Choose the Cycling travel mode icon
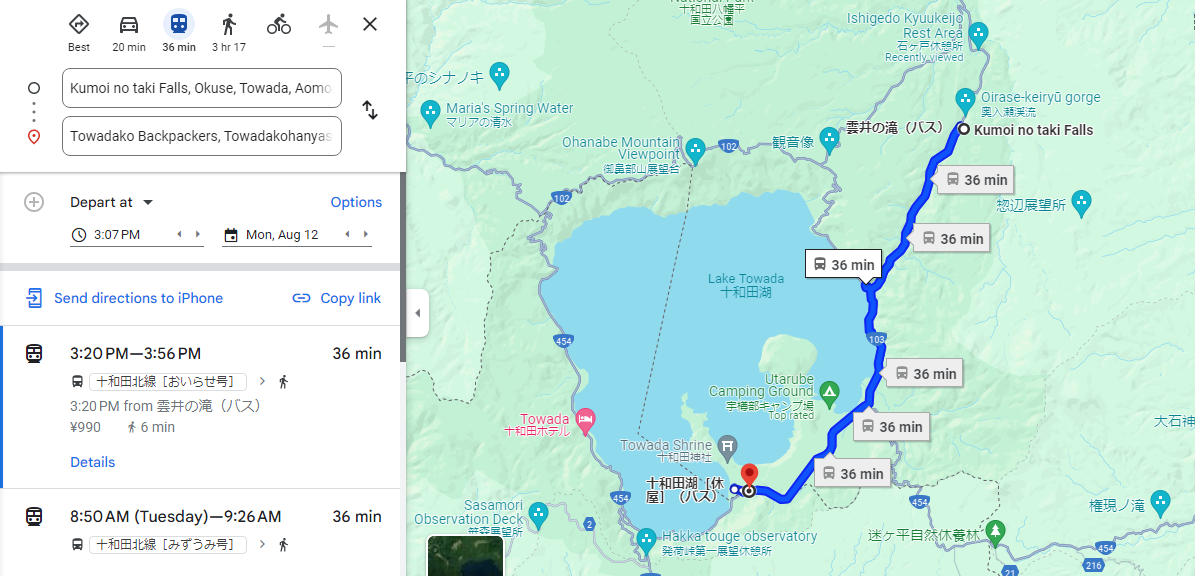The image size is (1195, 576). [279, 24]
